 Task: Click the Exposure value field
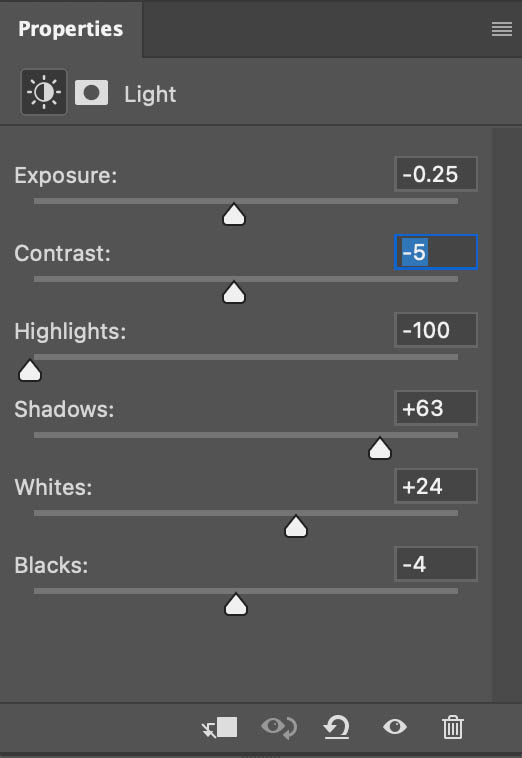pos(436,174)
